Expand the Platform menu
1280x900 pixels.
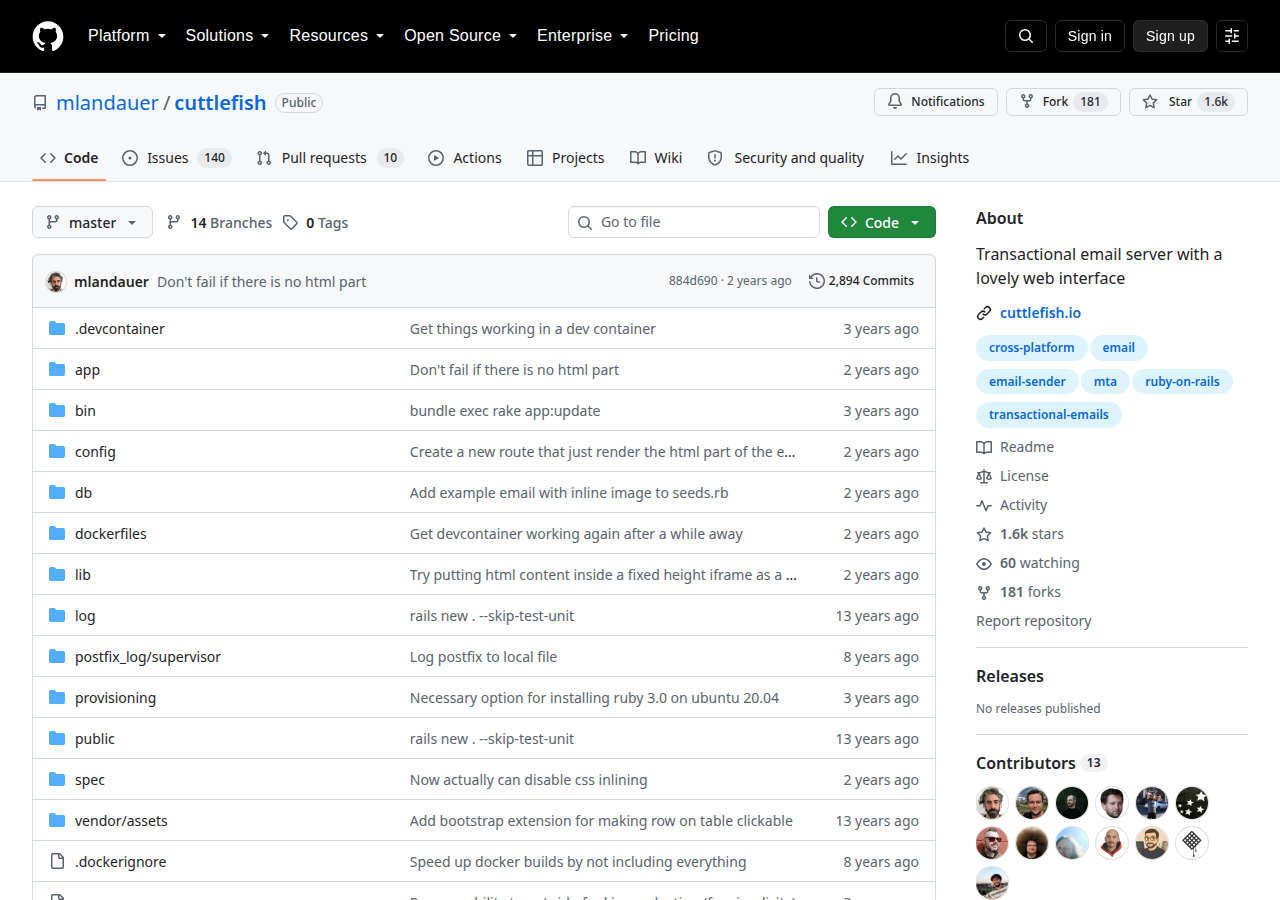click(x=127, y=36)
